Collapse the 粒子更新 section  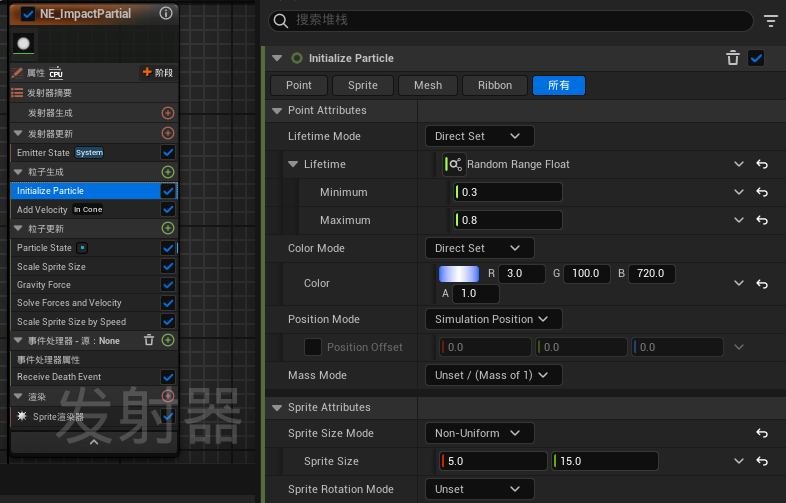point(19,228)
